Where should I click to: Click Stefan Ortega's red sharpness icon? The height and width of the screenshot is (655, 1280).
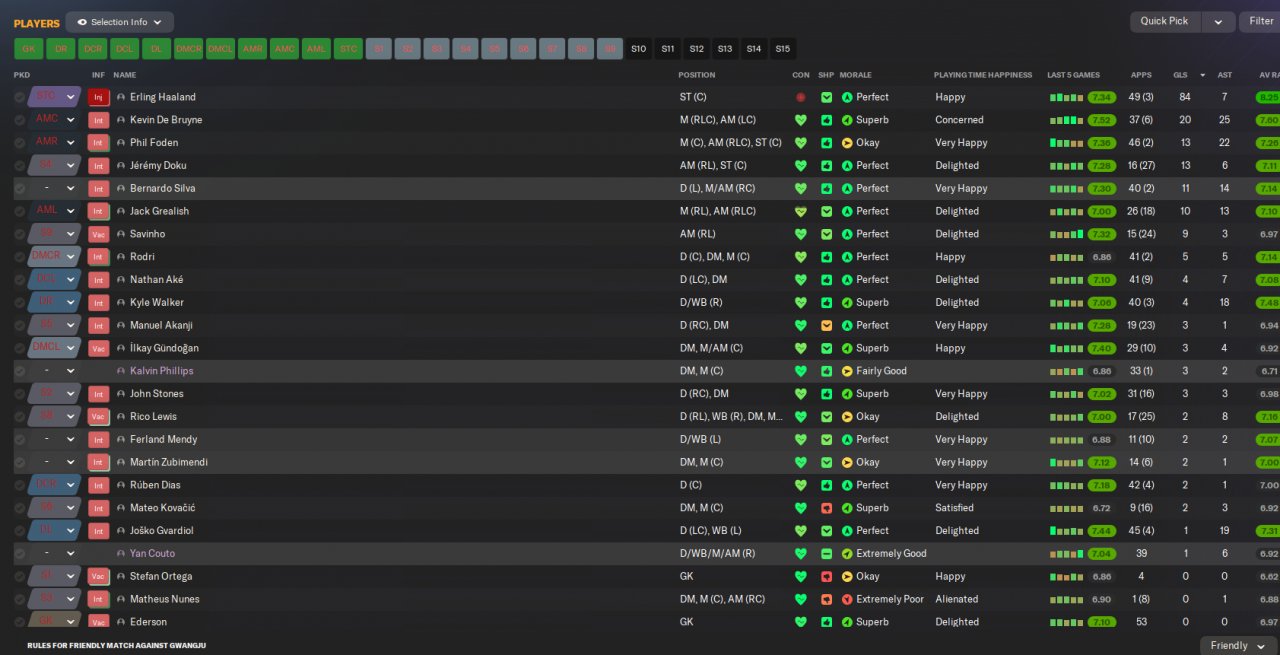(826, 576)
